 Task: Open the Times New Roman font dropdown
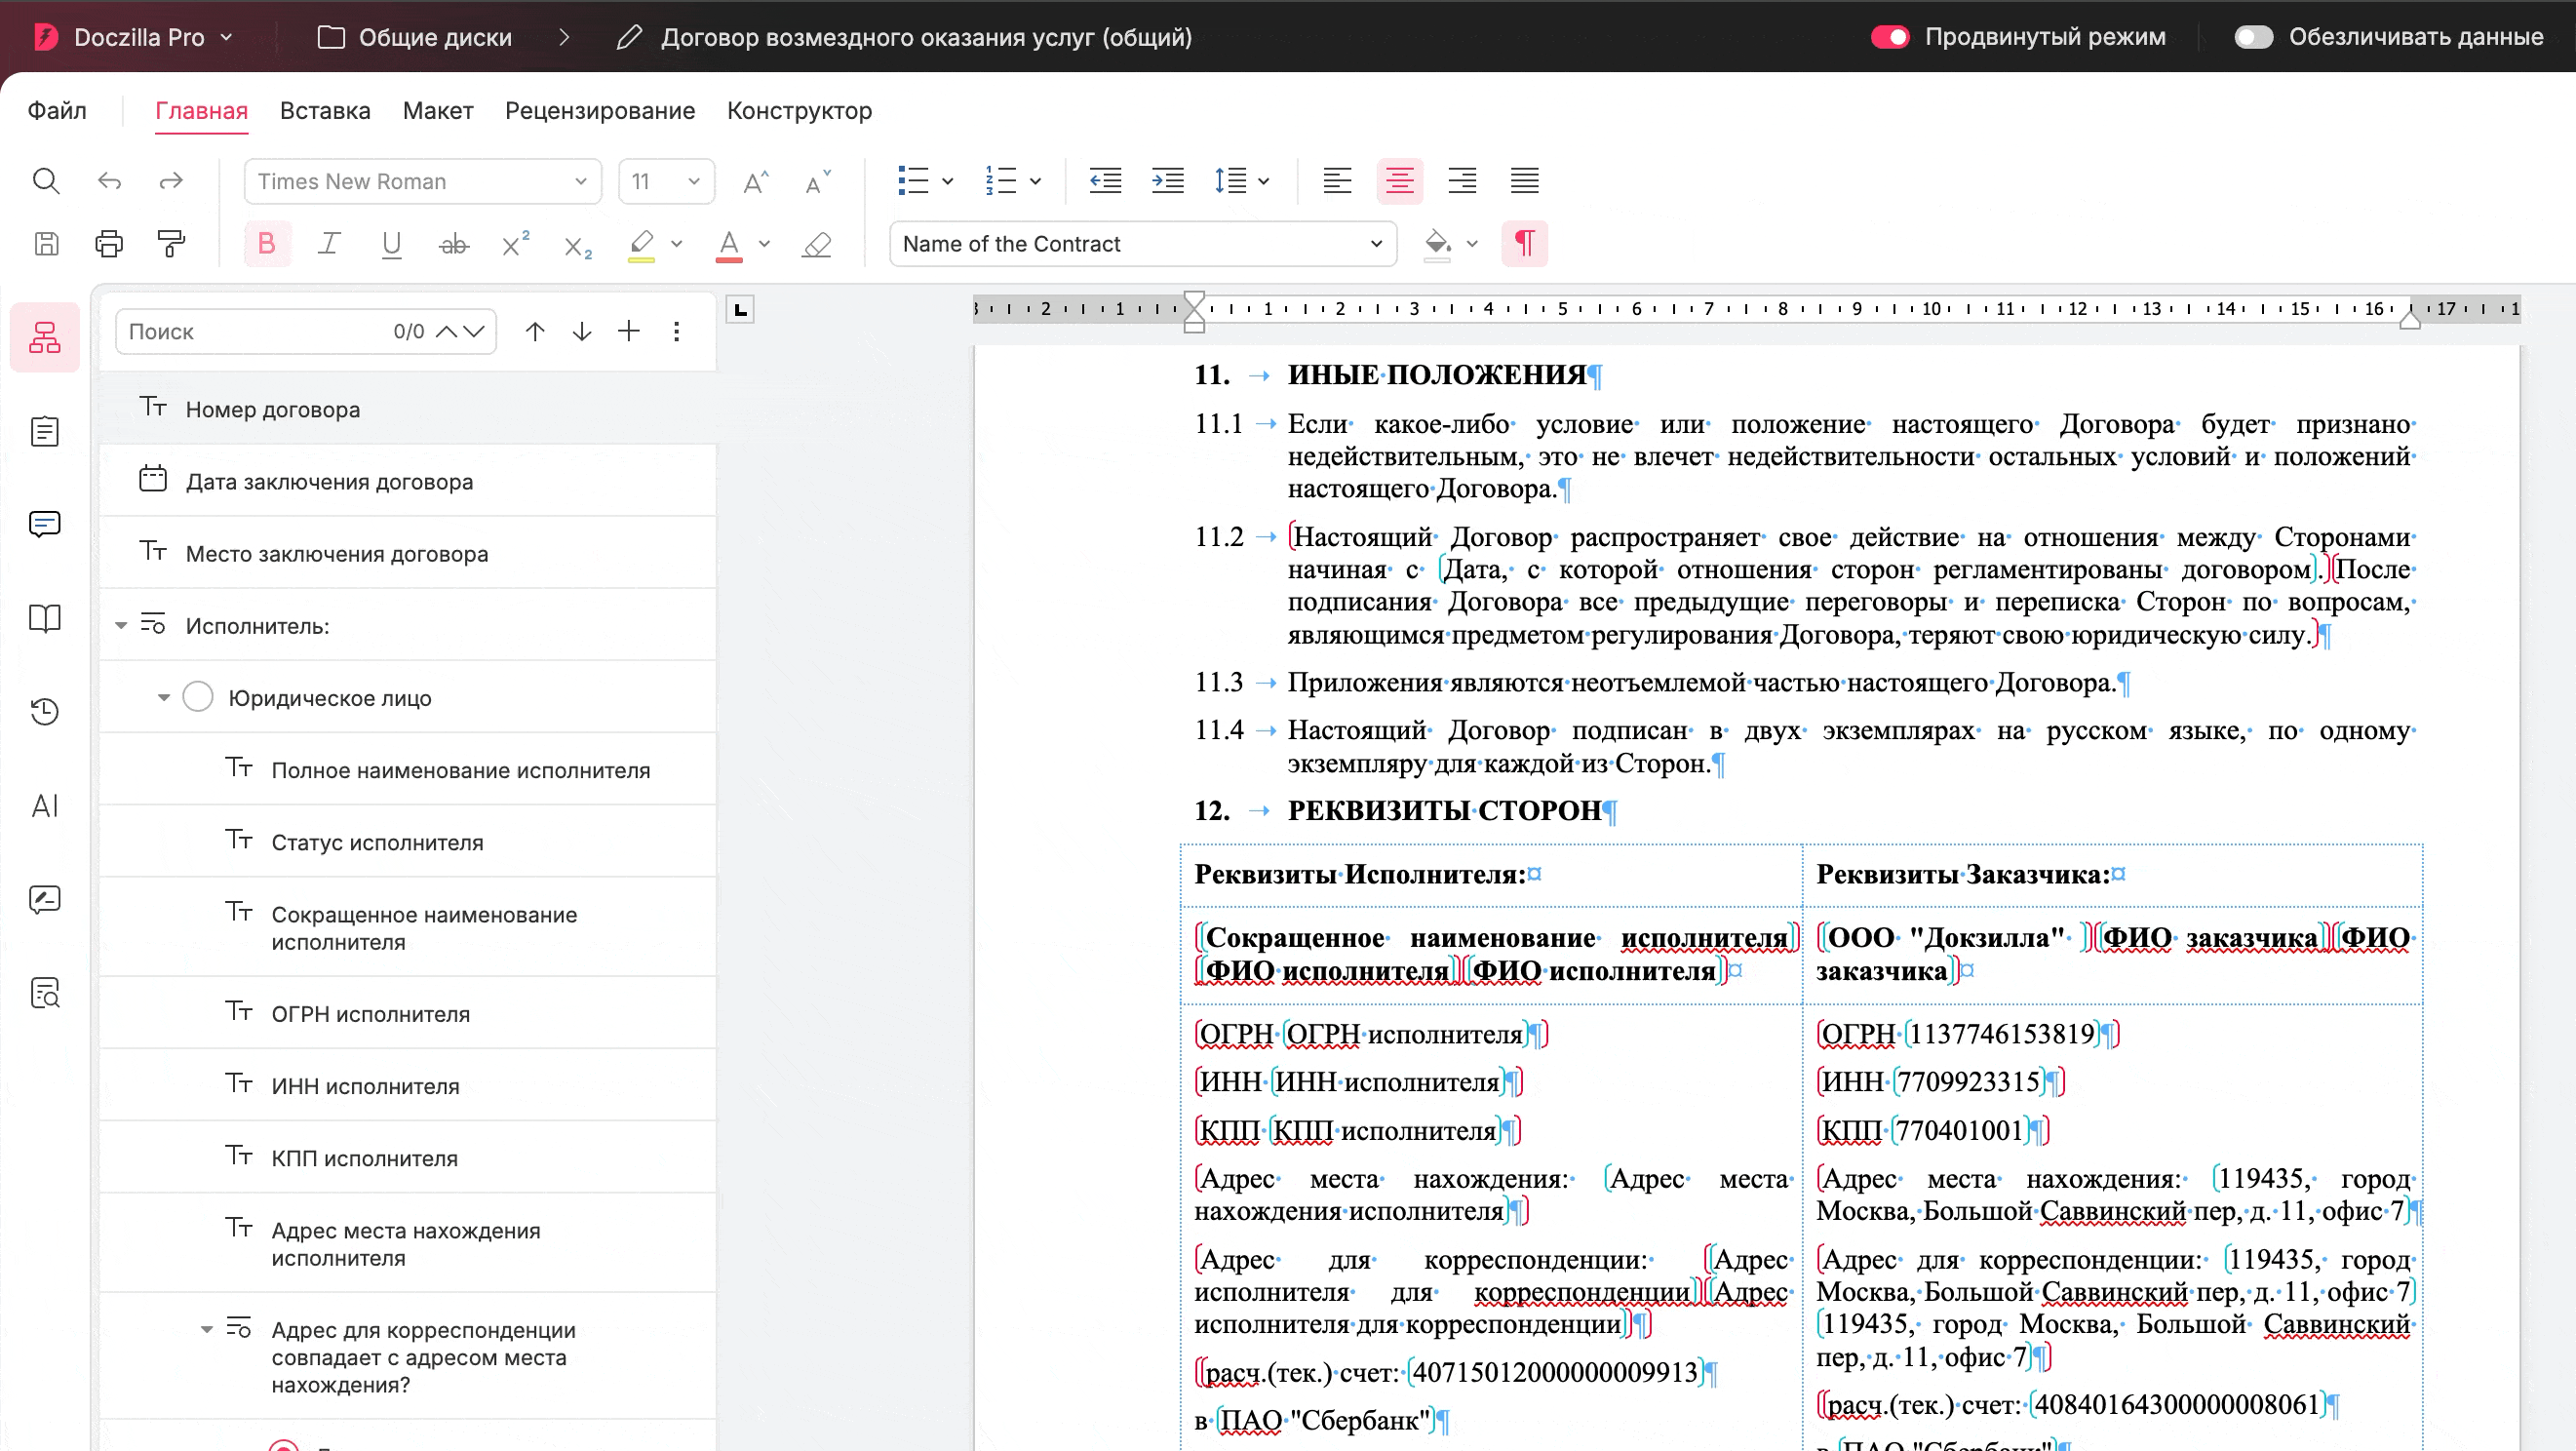[x=423, y=181]
